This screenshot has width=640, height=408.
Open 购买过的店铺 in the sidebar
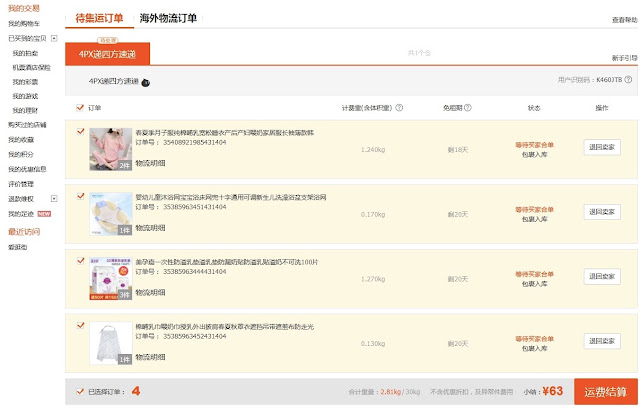pyautogui.click(x=27, y=125)
